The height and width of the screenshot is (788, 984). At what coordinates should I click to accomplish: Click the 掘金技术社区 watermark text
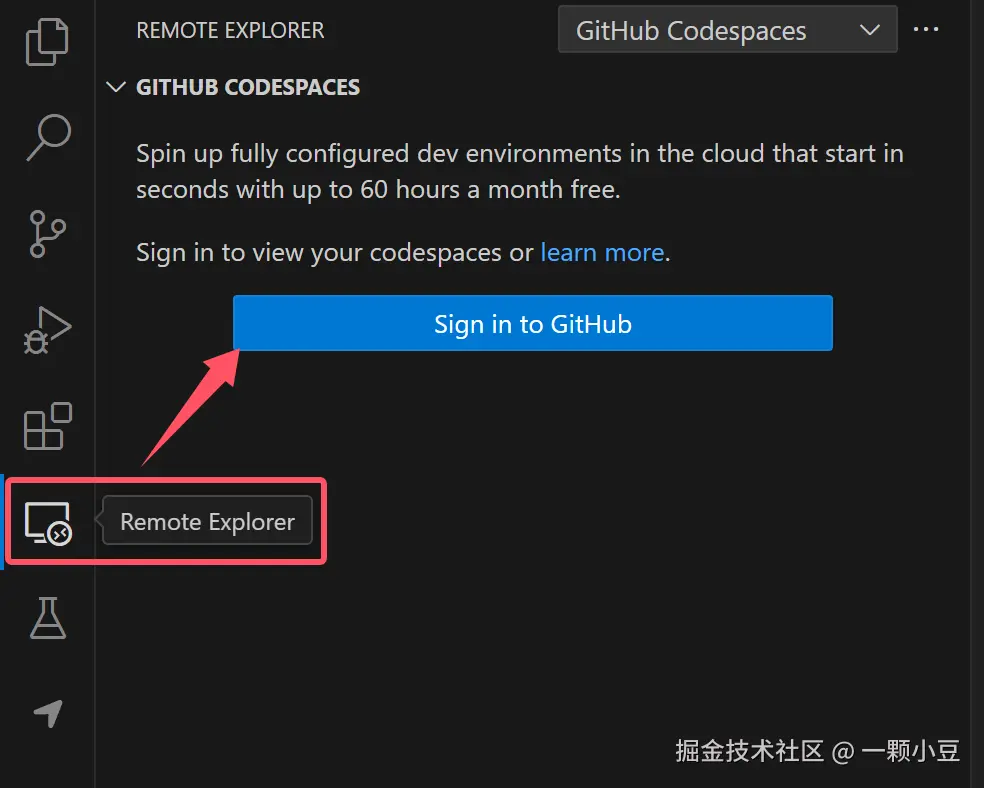pos(749,750)
